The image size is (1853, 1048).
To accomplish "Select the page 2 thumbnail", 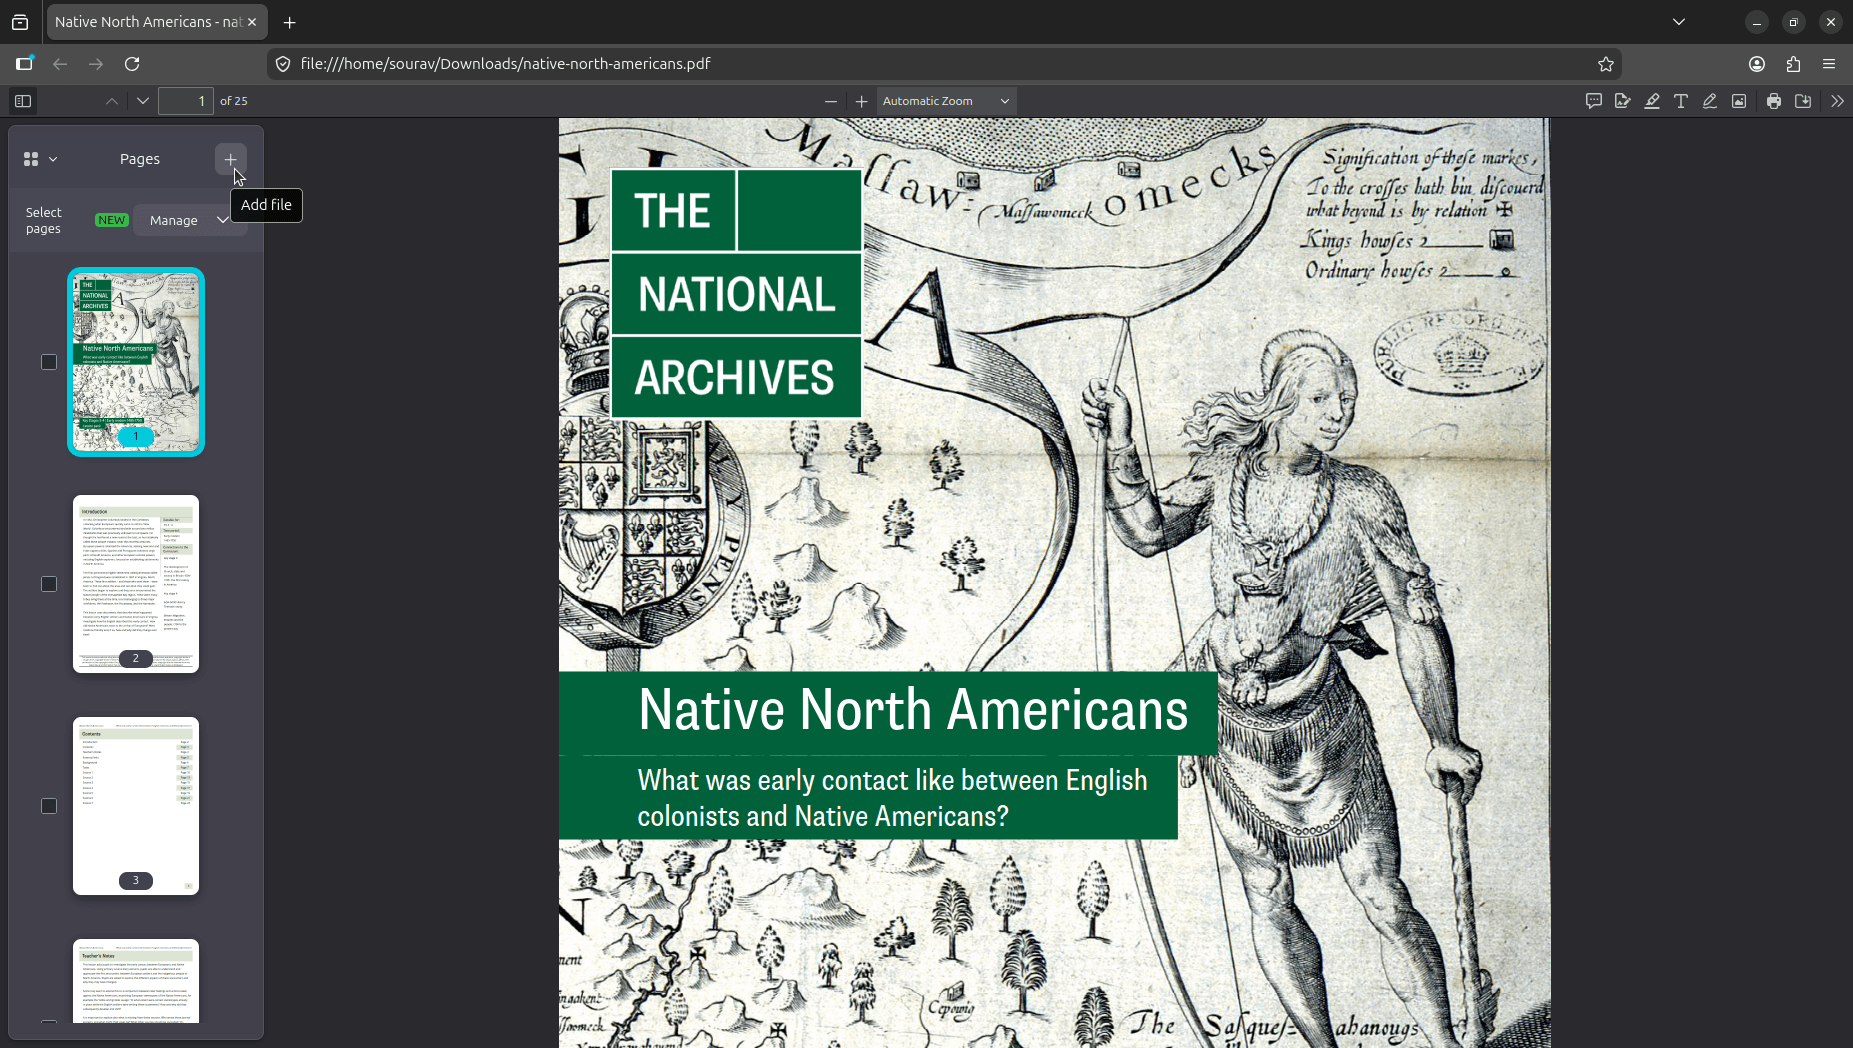I will (136, 584).
